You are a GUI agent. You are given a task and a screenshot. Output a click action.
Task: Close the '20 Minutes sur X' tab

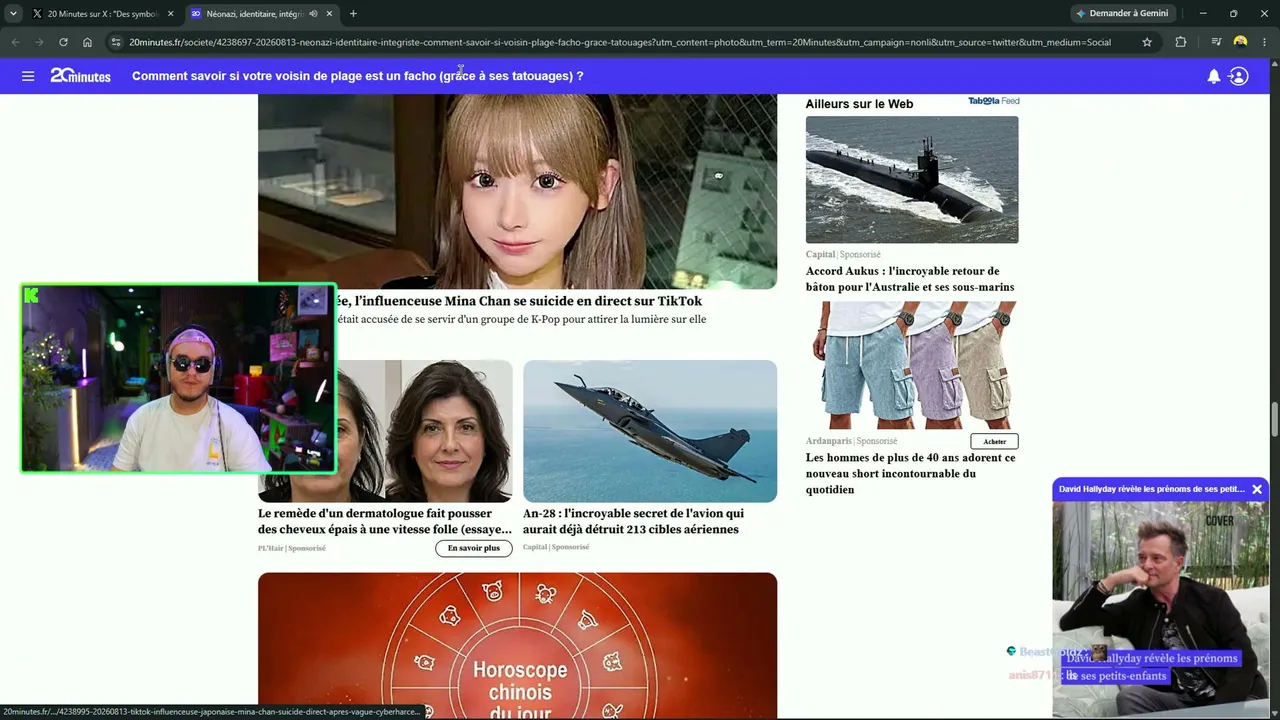click(171, 14)
